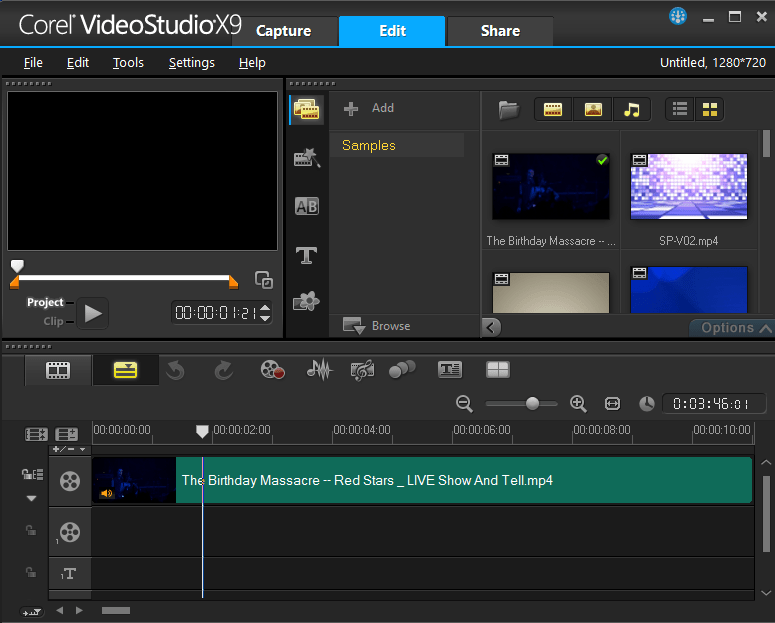This screenshot has height=623, width=775.
Task: Click the Add folder button
Action: click(369, 108)
